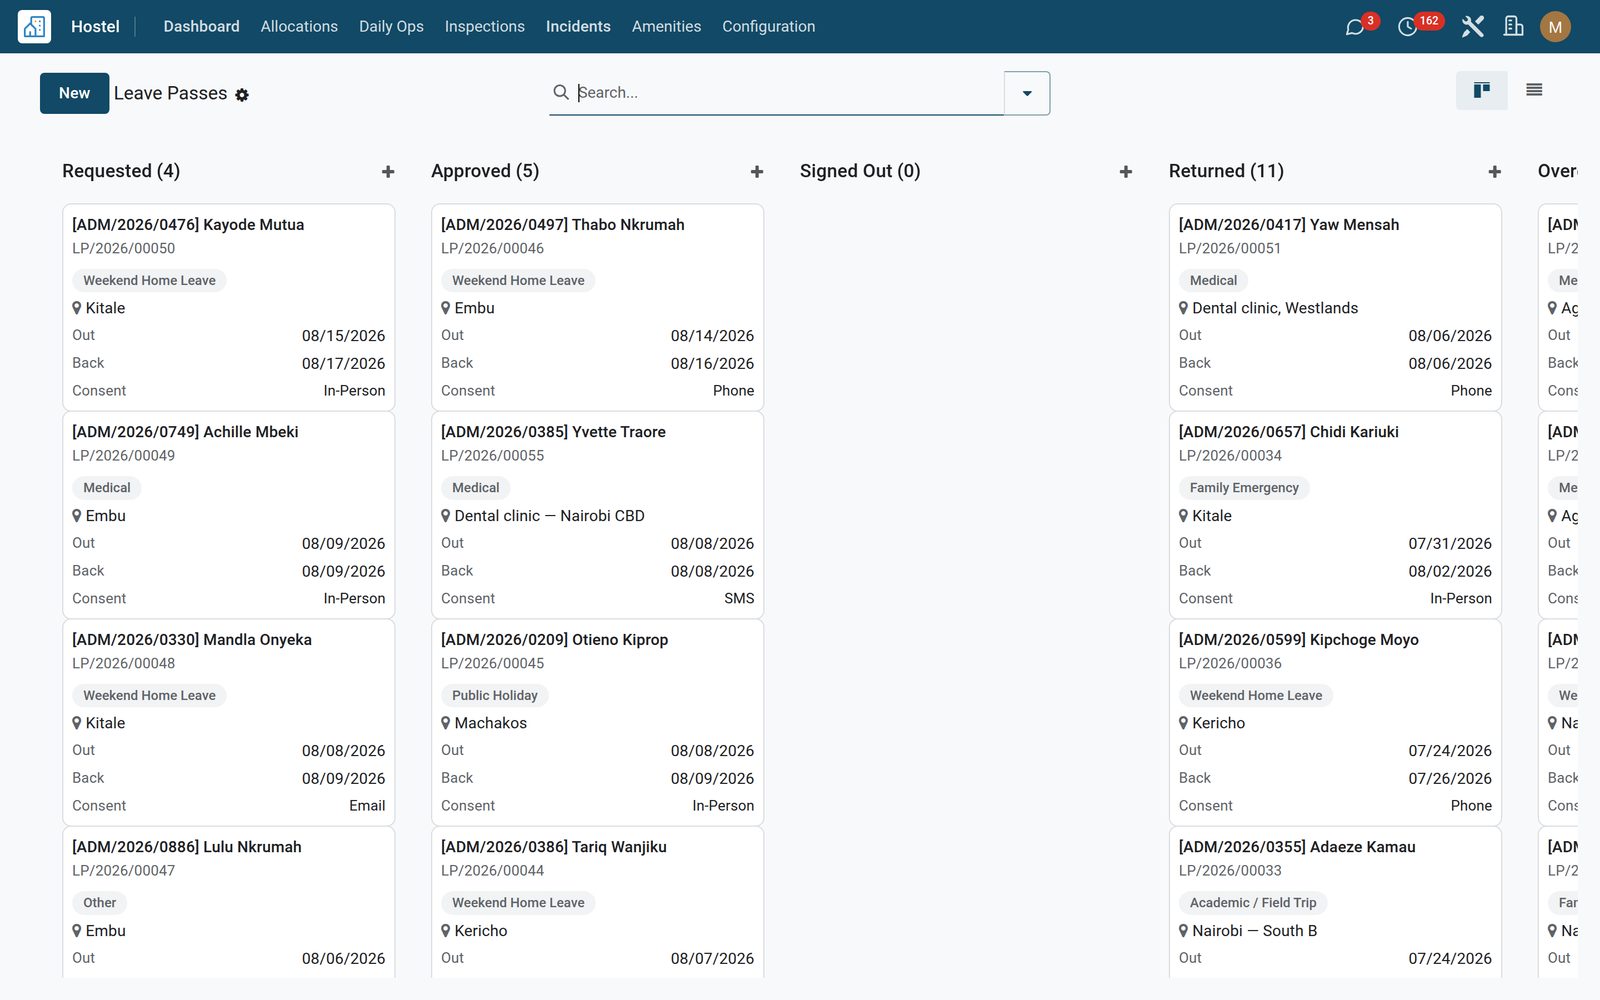Image resolution: width=1600 pixels, height=1000 pixels.
Task: Open Otieno Kiprop leave pass card
Action: click(598, 722)
